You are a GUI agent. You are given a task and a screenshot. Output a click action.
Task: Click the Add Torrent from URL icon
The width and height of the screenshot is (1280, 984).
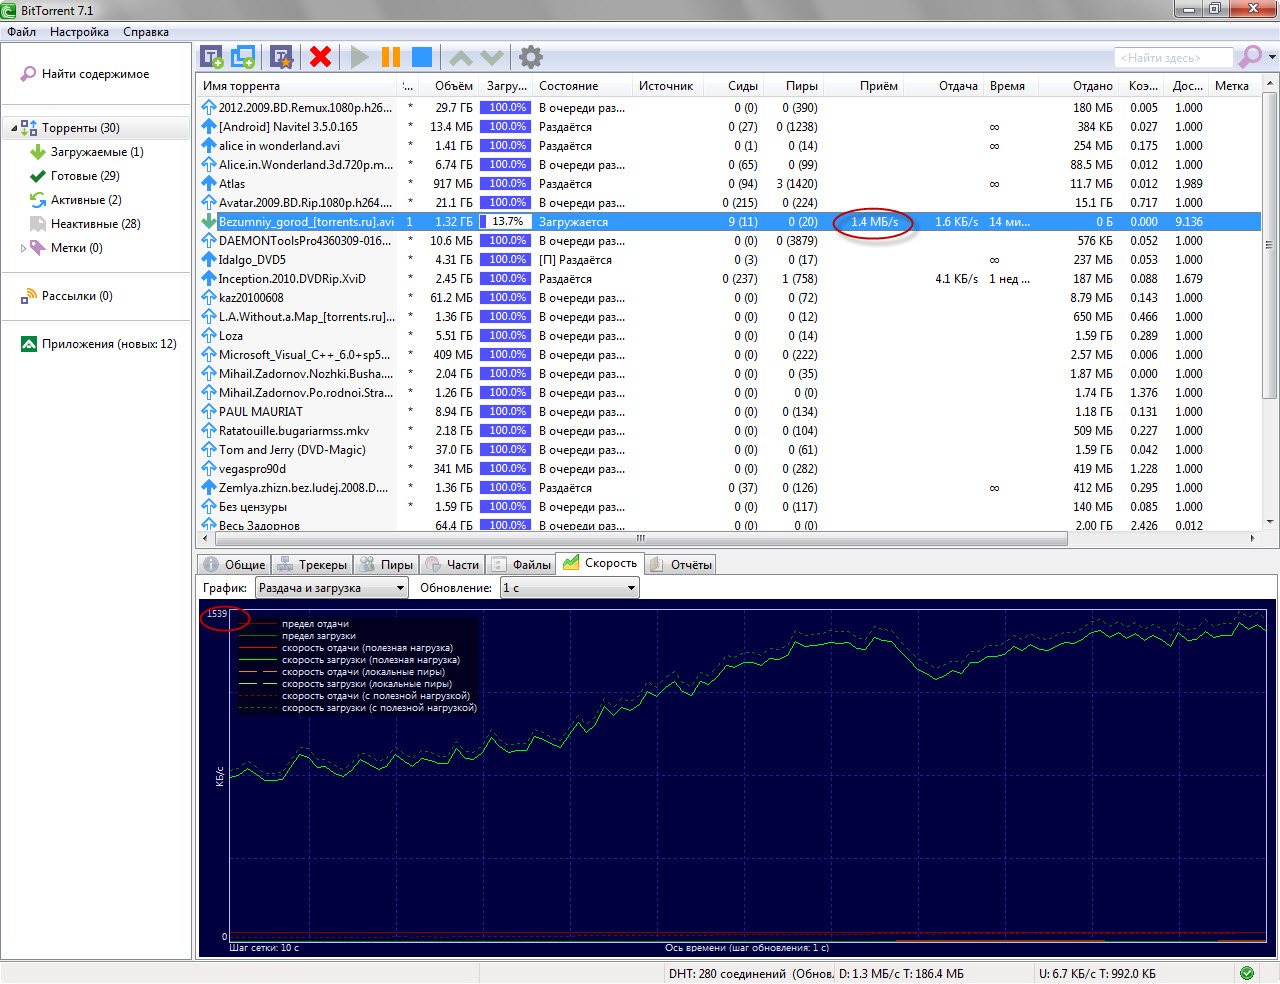(x=243, y=57)
